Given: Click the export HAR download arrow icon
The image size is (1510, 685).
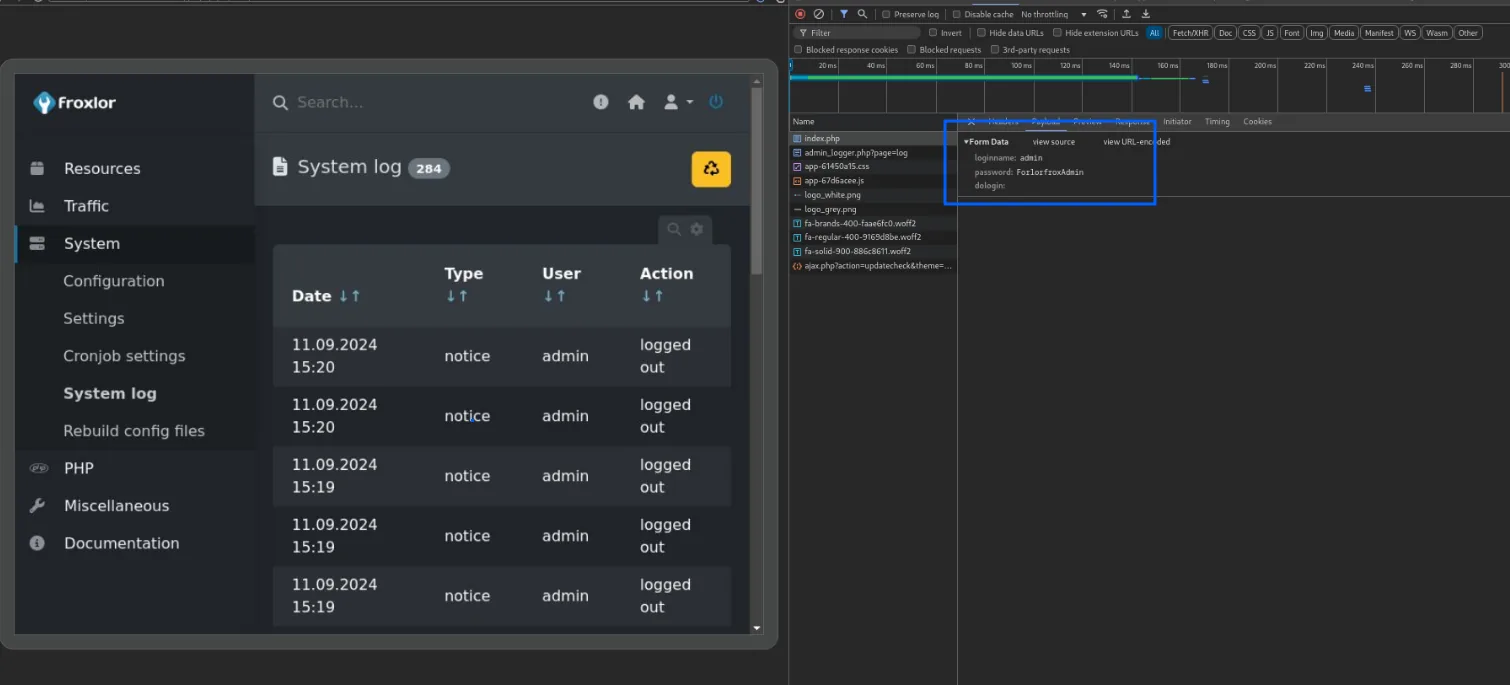Looking at the screenshot, I should click(1146, 14).
